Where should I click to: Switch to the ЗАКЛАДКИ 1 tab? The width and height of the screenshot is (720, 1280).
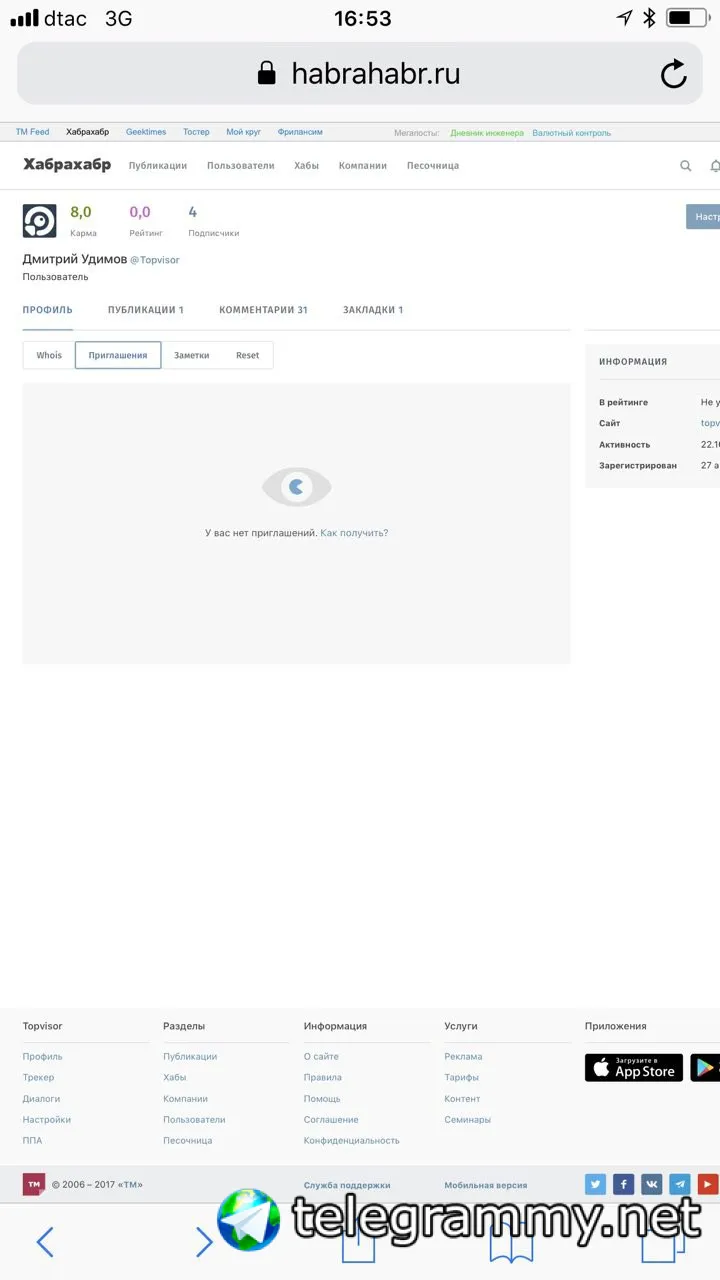point(373,310)
